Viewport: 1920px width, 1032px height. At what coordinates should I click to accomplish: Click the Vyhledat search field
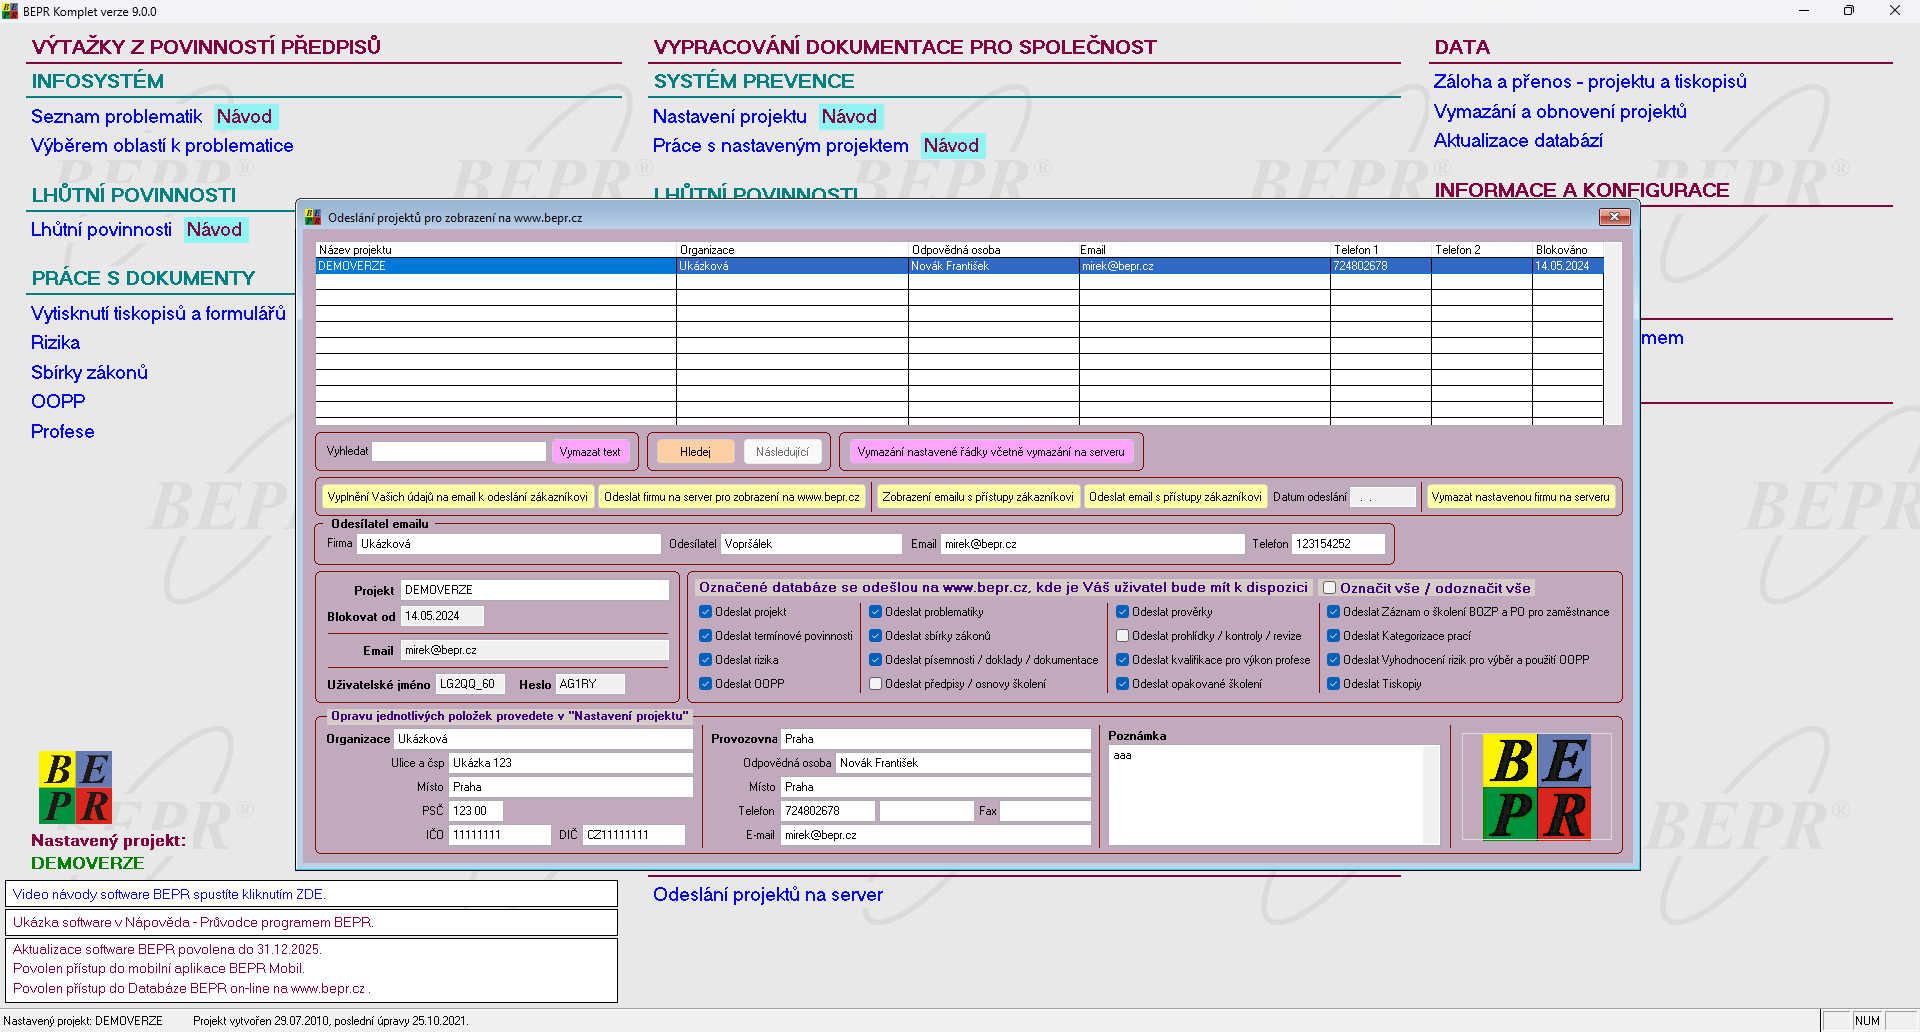pos(459,452)
